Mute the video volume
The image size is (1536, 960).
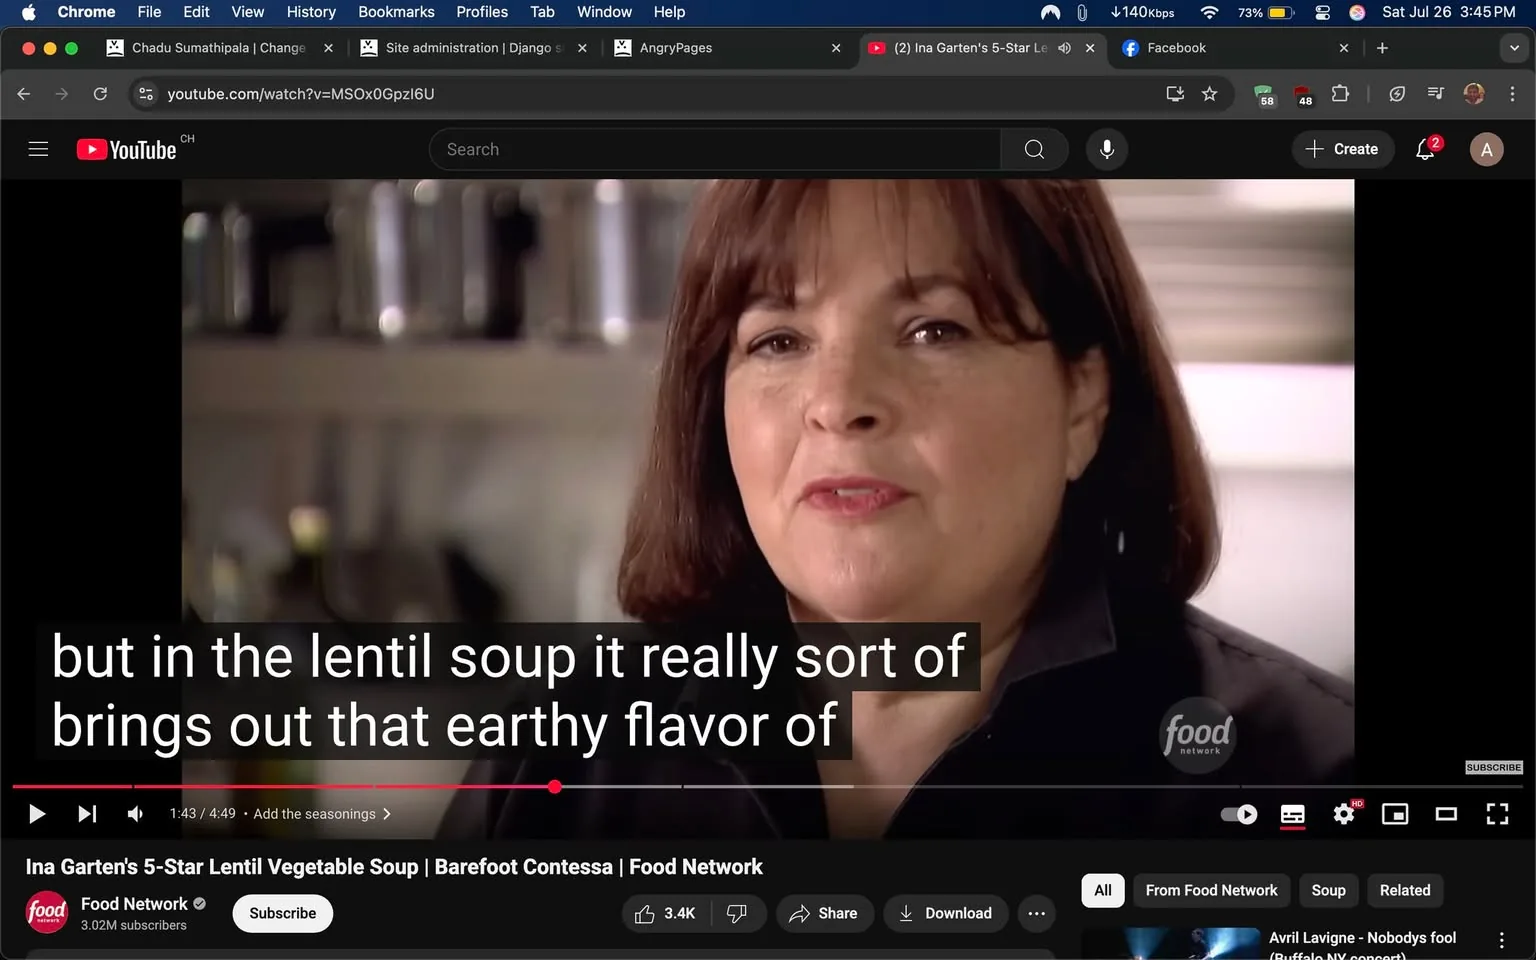(x=135, y=814)
